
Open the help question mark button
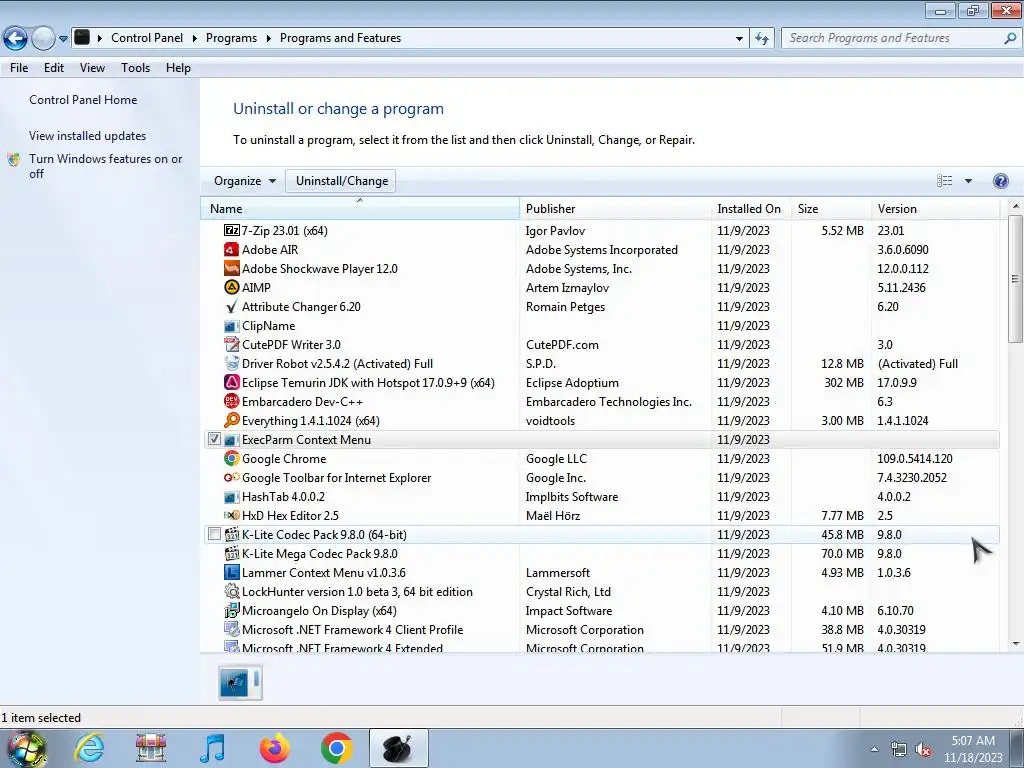coord(1000,181)
